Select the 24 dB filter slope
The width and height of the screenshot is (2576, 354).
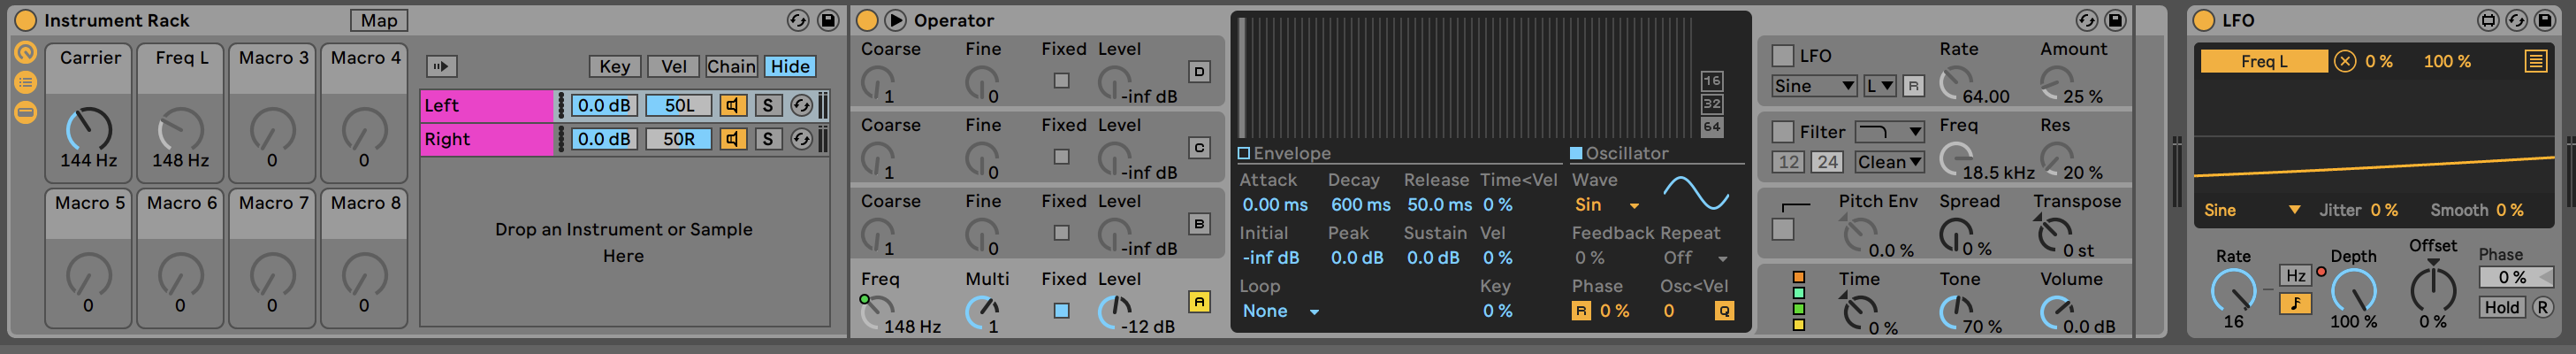tap(1827, 162)
